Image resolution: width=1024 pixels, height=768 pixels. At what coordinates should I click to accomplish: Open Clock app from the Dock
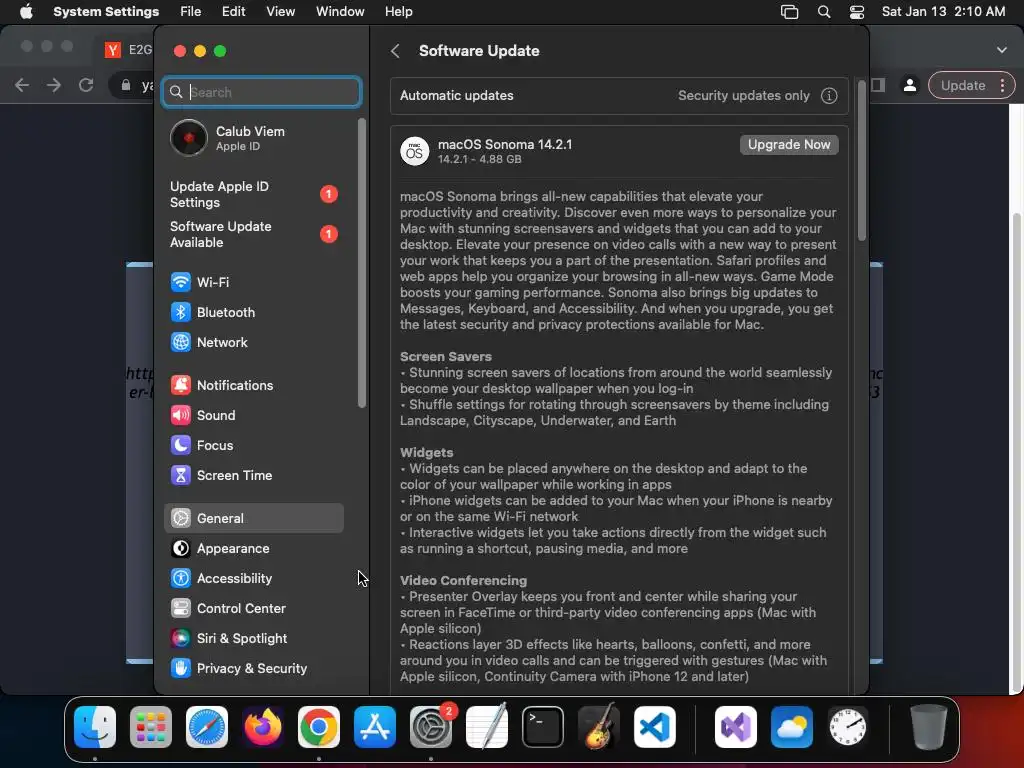tap(848, 727)
